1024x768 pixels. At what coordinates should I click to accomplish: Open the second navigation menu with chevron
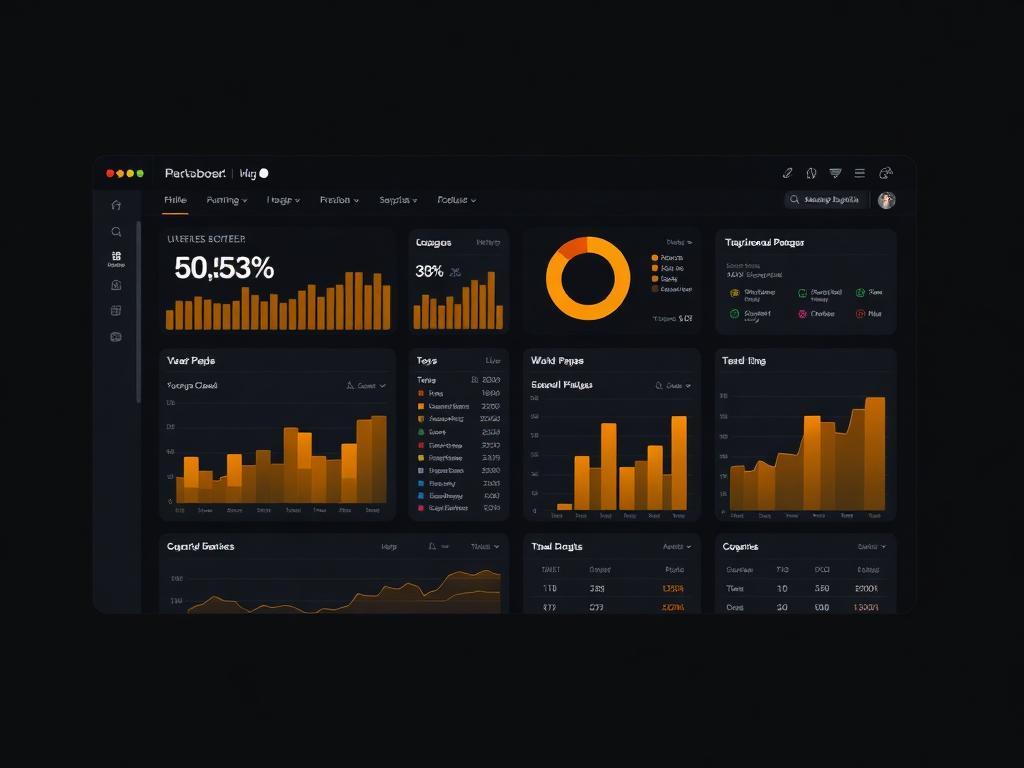pos(227,200)
